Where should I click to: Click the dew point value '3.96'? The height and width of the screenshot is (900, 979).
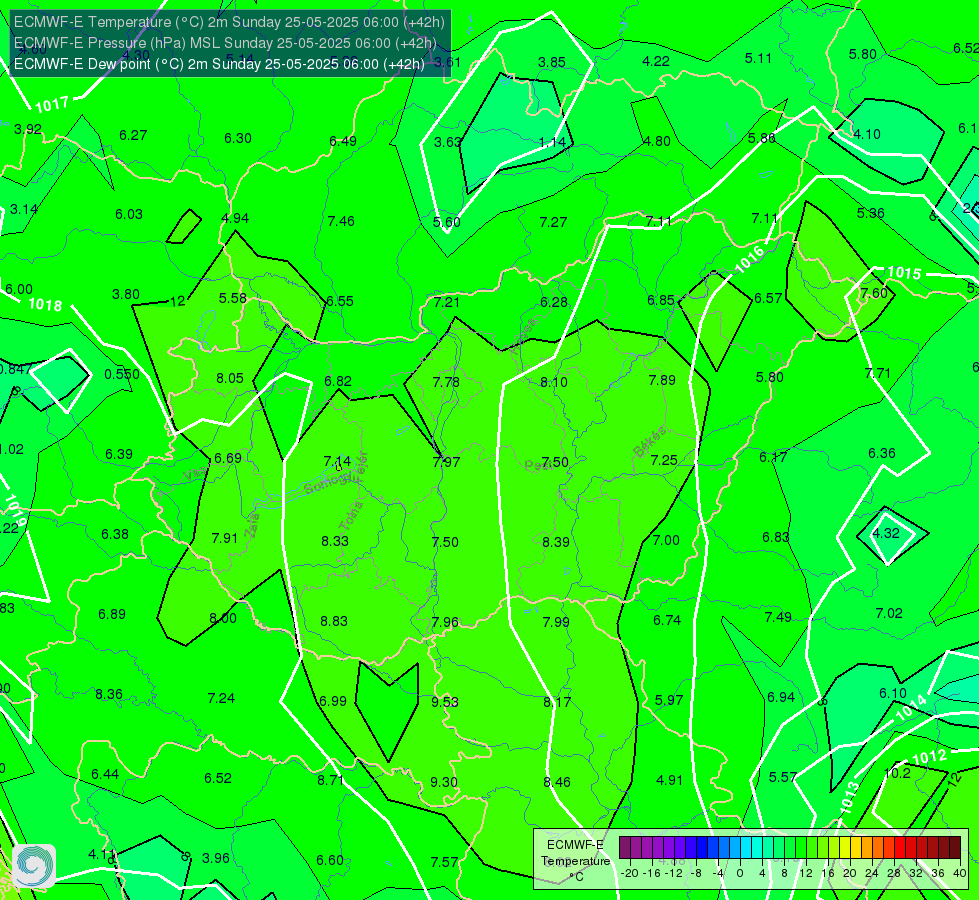216,858
